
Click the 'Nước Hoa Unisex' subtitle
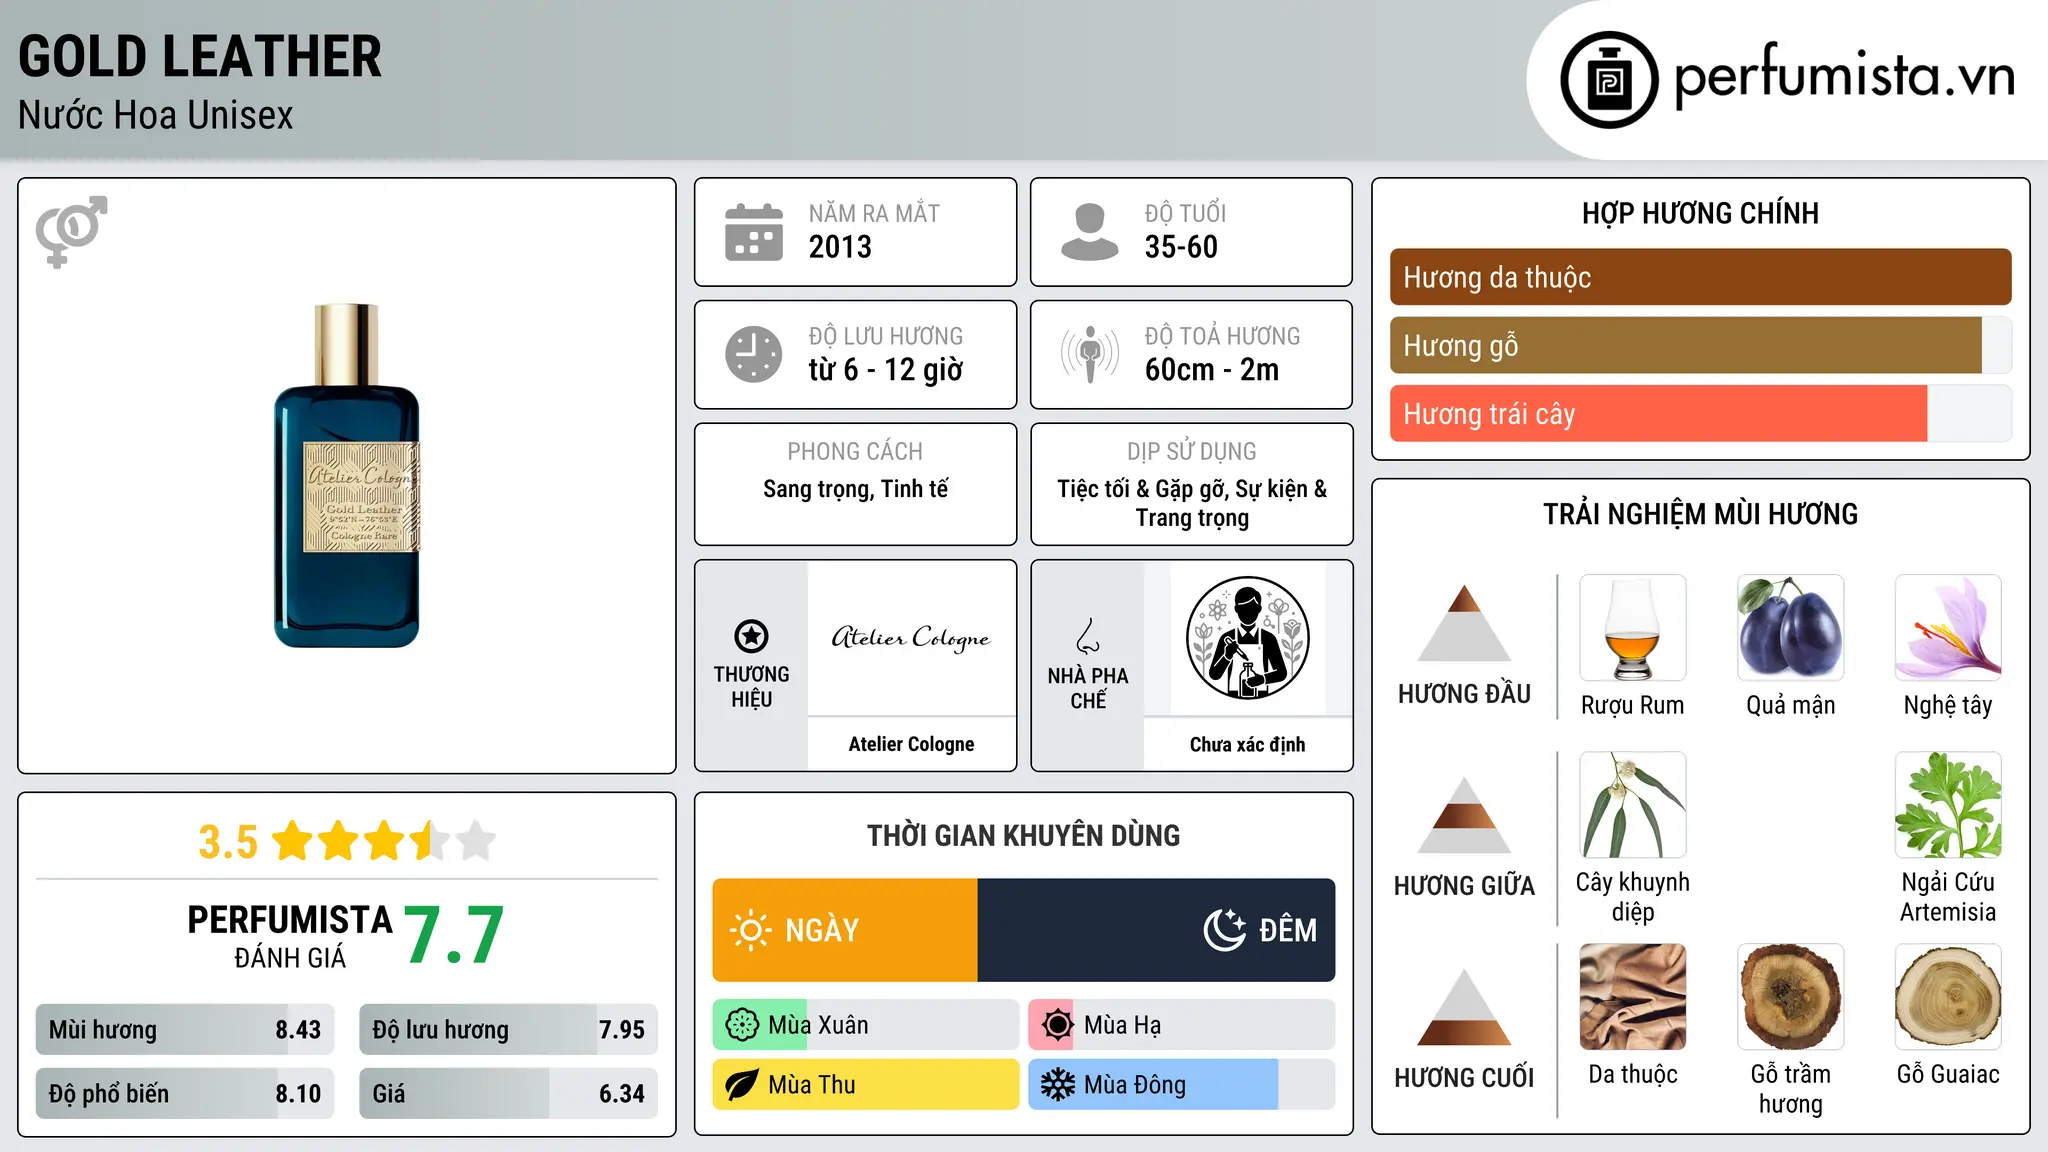pos(156,116)
